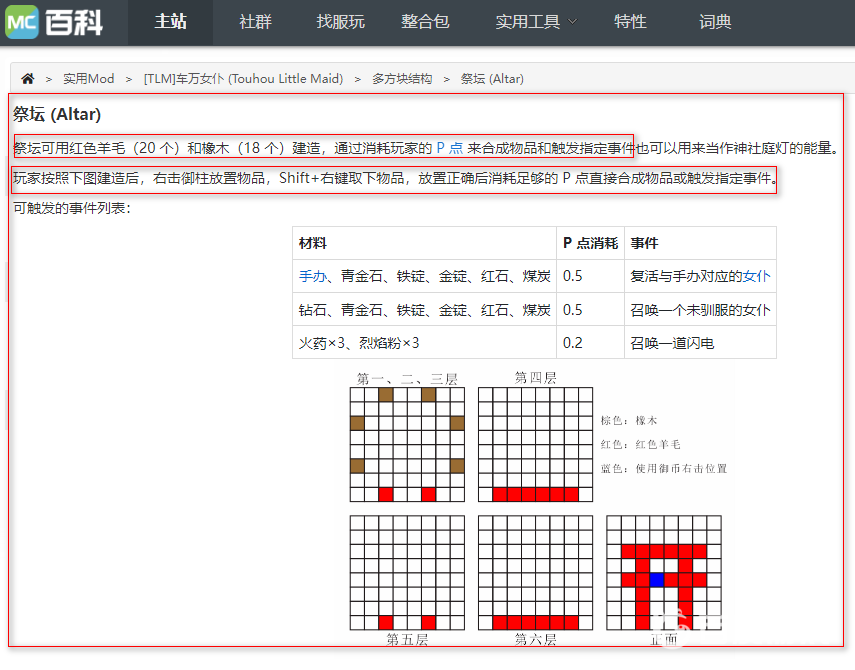Viewport: 855px width, 670px height.
Task: Click the blue cell in 正面 diagram
Action: [x=657, y=580]
